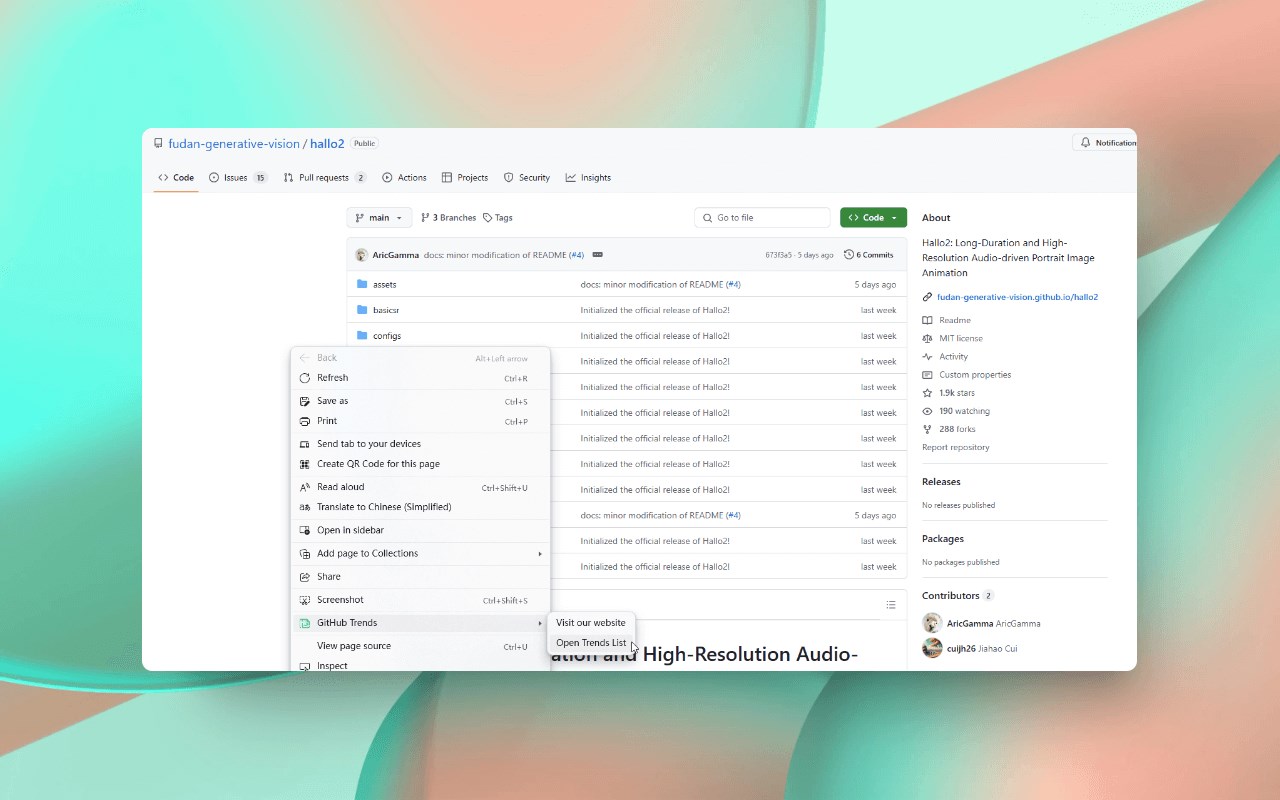The image size is (1280, 800).
Task: Click the assets folder icon
Action: [362, 285]
